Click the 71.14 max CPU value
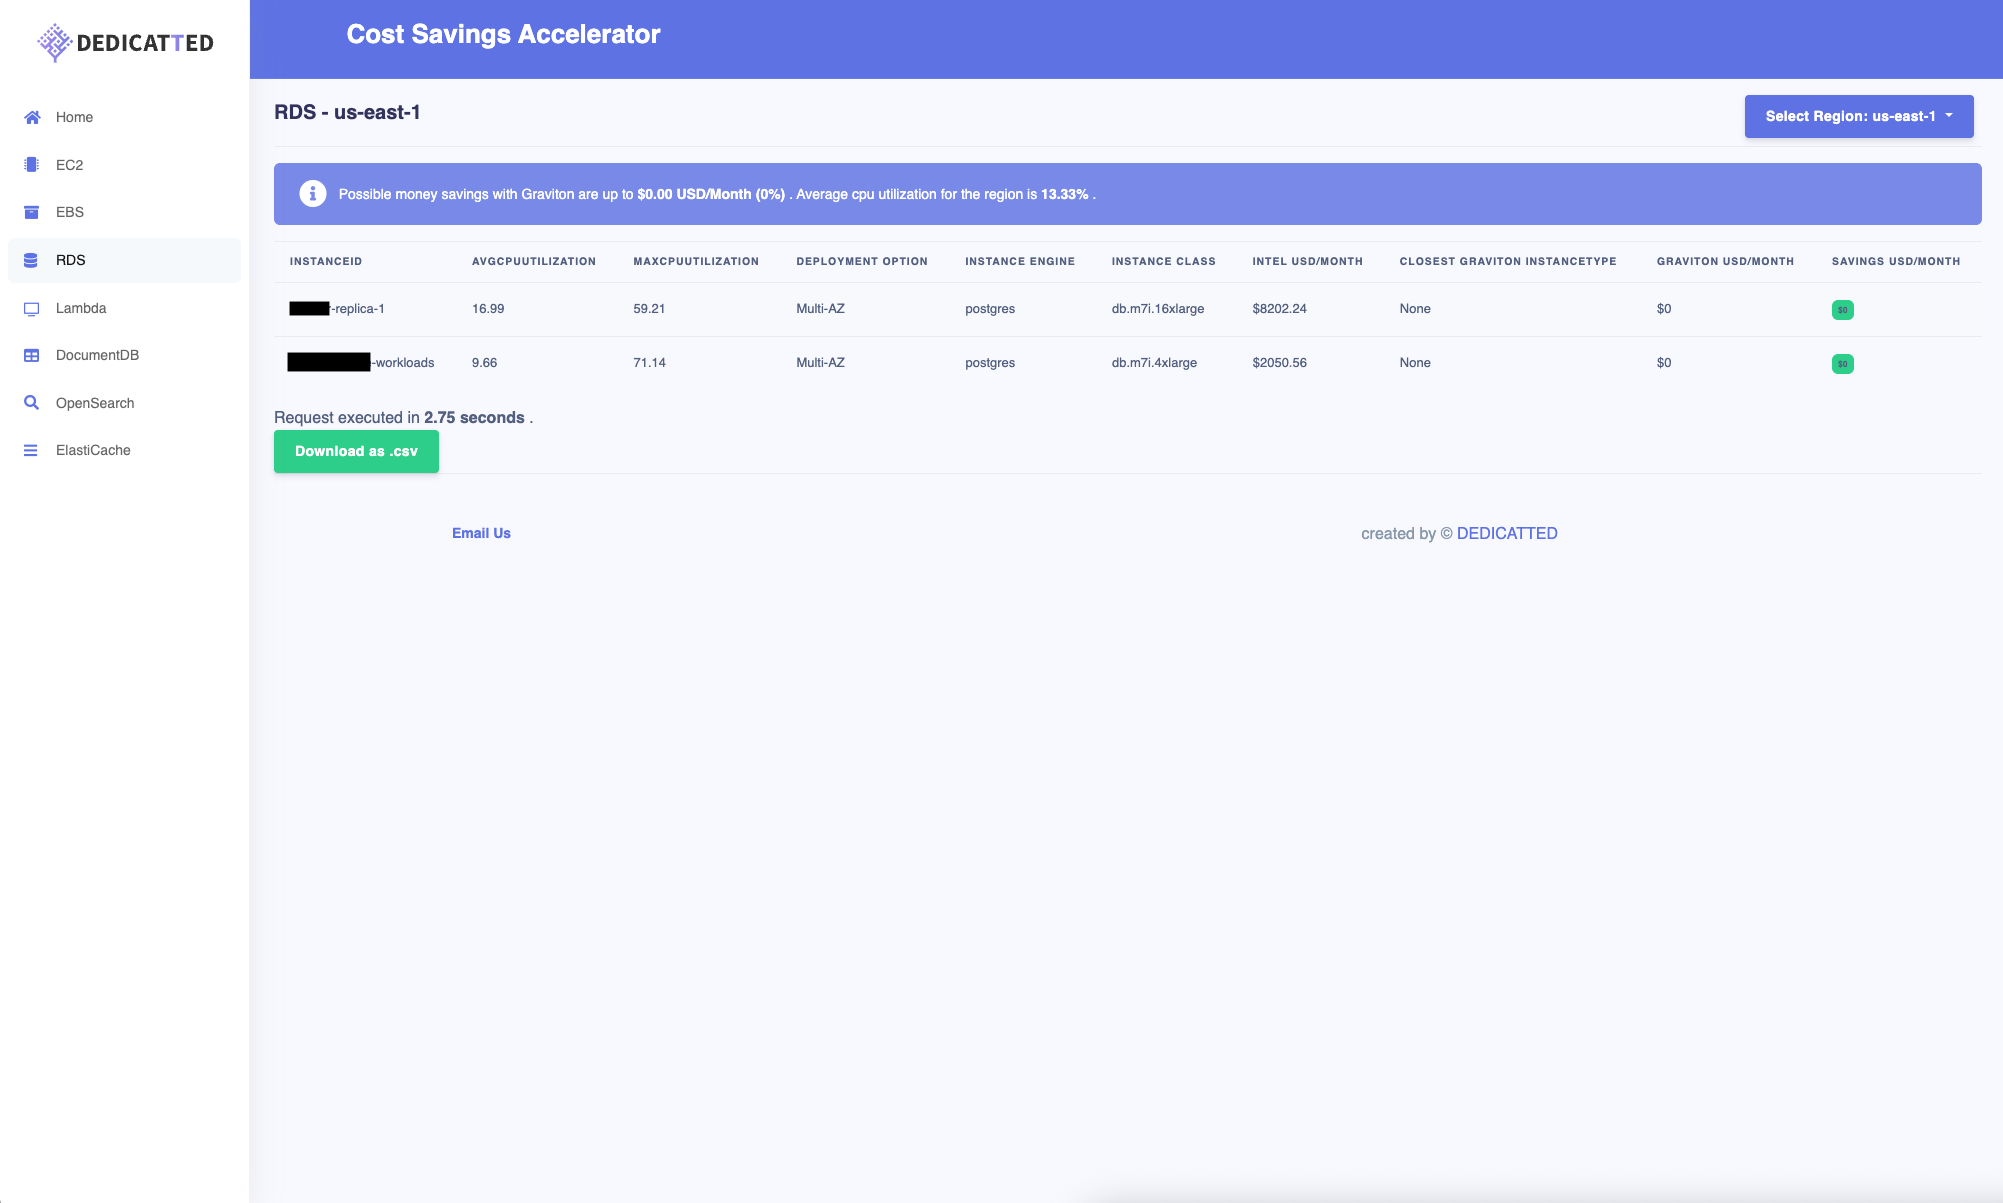Image resolution: width=2003 pixels, height=1203 pixels. tap(649, 363)
